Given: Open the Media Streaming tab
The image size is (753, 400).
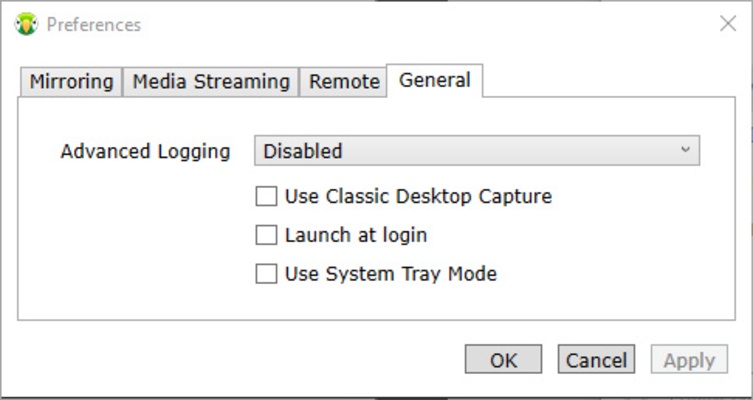Looking at the screenshot, I should [211, 82].
